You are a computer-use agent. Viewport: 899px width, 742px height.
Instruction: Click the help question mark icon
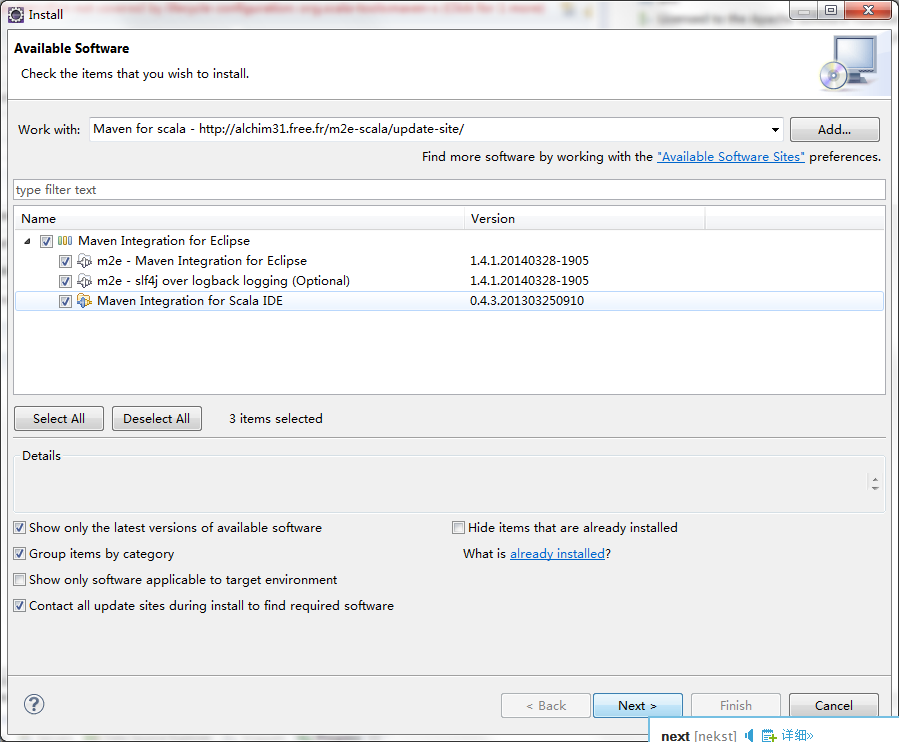34,705
